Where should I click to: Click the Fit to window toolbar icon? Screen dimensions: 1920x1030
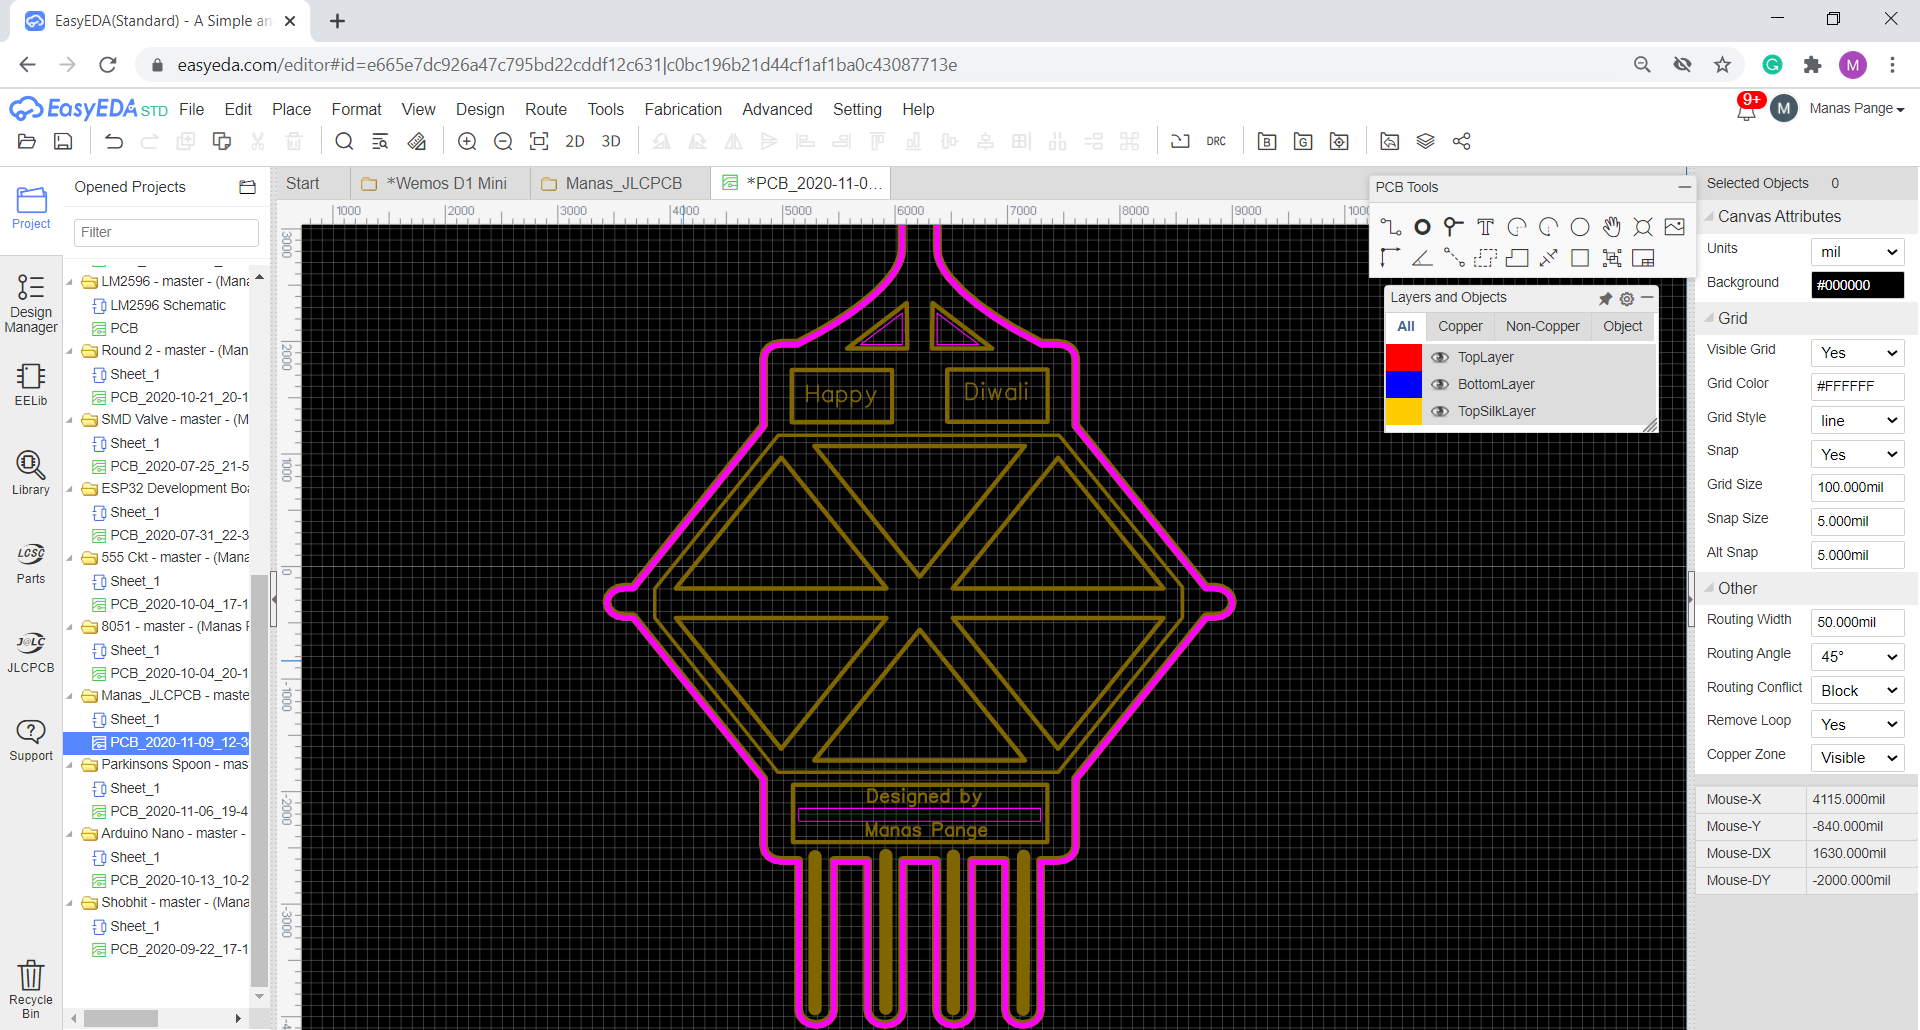tap(539, 141)
